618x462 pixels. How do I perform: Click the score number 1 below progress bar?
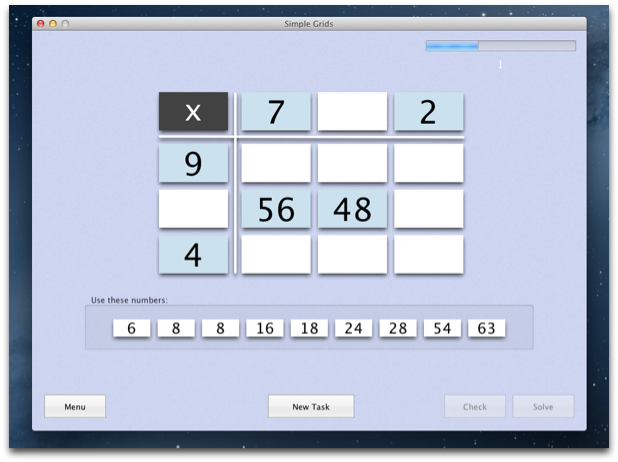point(500,64)
